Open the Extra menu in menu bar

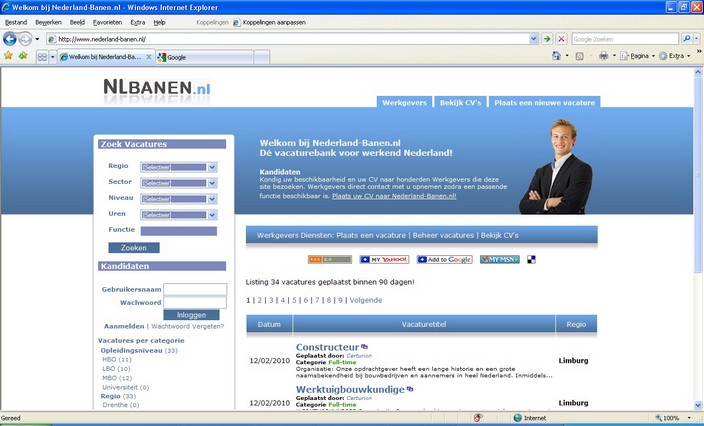(x=137, y=22)
